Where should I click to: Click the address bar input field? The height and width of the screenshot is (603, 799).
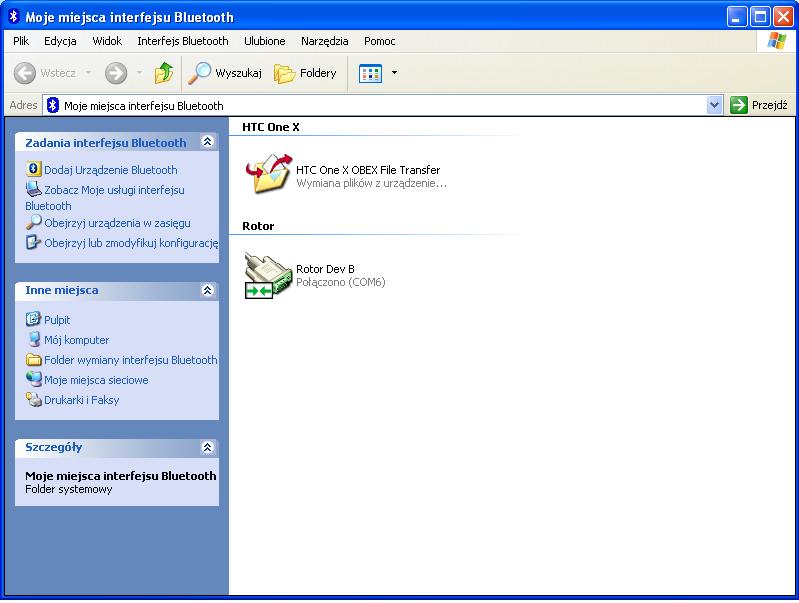tap(380, 105)
